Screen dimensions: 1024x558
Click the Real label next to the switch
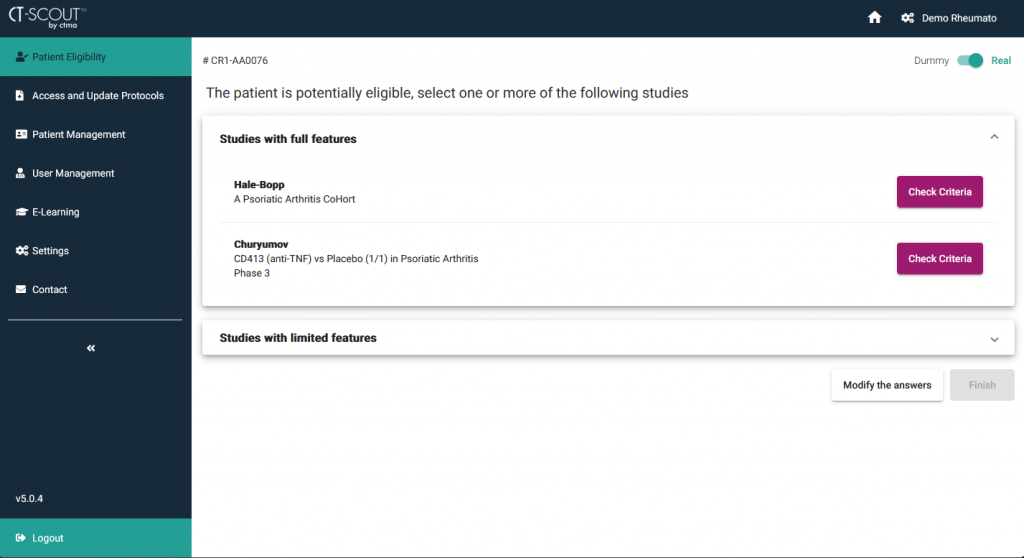pos(1000,60)
